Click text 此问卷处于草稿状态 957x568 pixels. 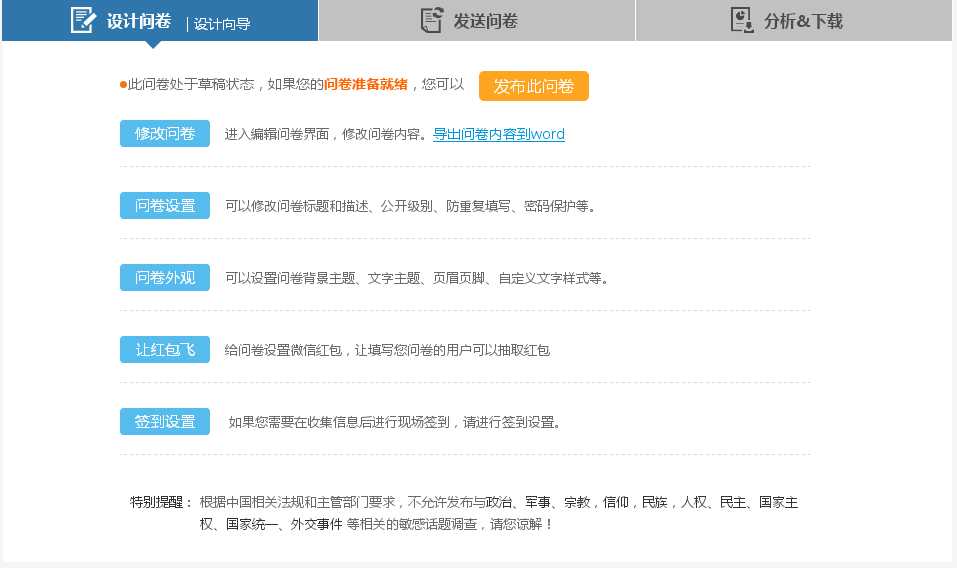click(x=191, y=84)
